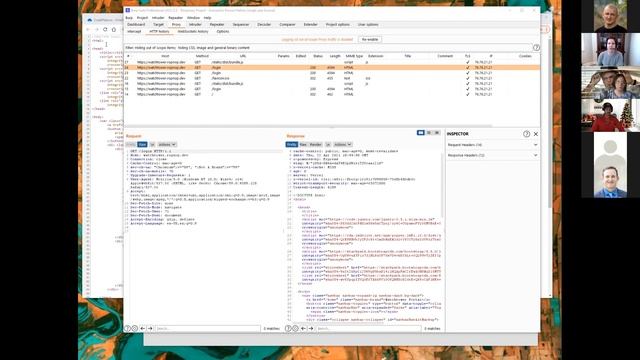Go to next search match in the Request pane

[x=150, y=328]
